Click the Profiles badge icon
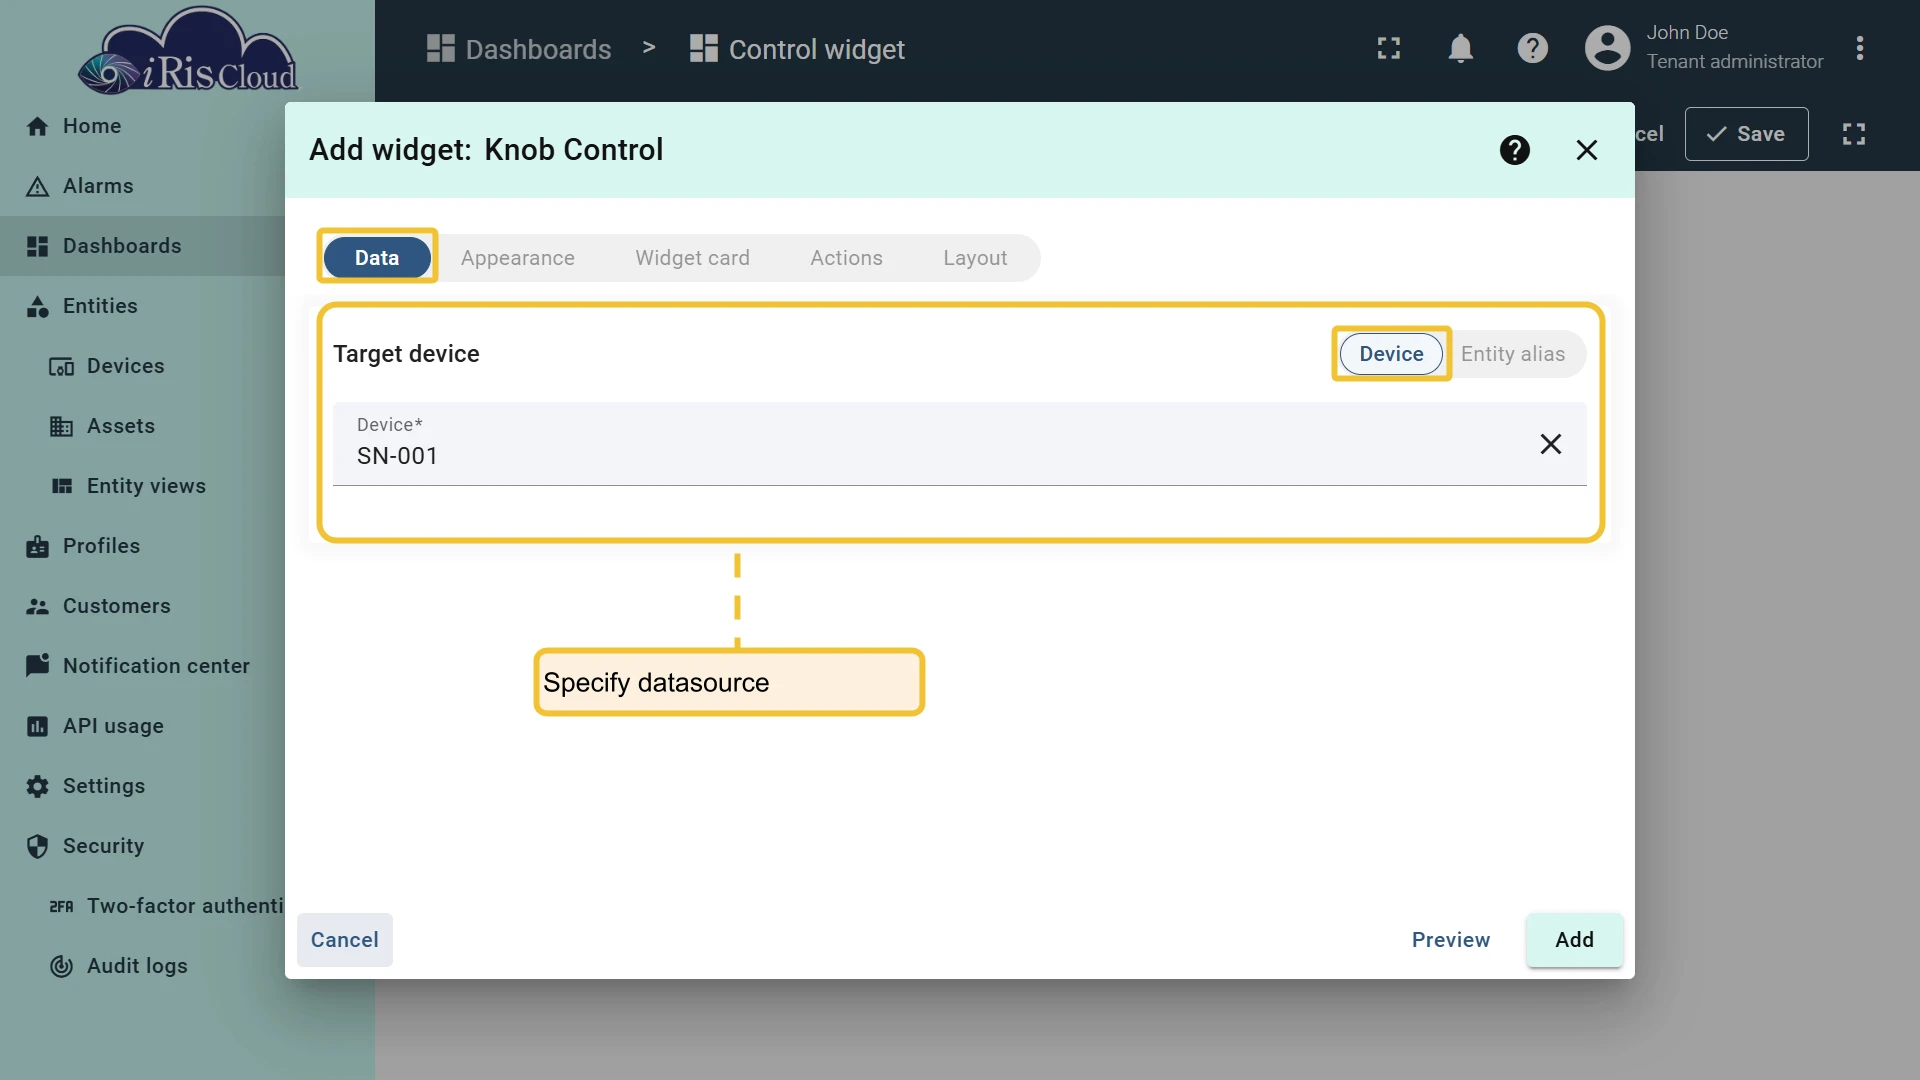The image size is (1920, 1080). (38, 546)
